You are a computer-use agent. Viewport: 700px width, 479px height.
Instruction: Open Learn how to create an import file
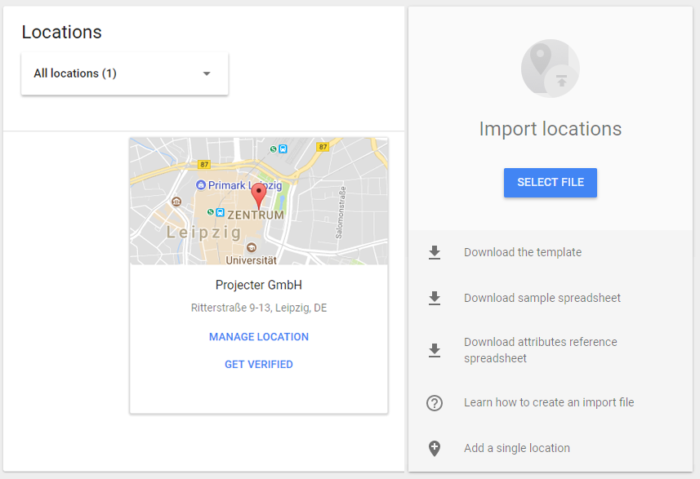pyautogui.click(x=549, y=402)
